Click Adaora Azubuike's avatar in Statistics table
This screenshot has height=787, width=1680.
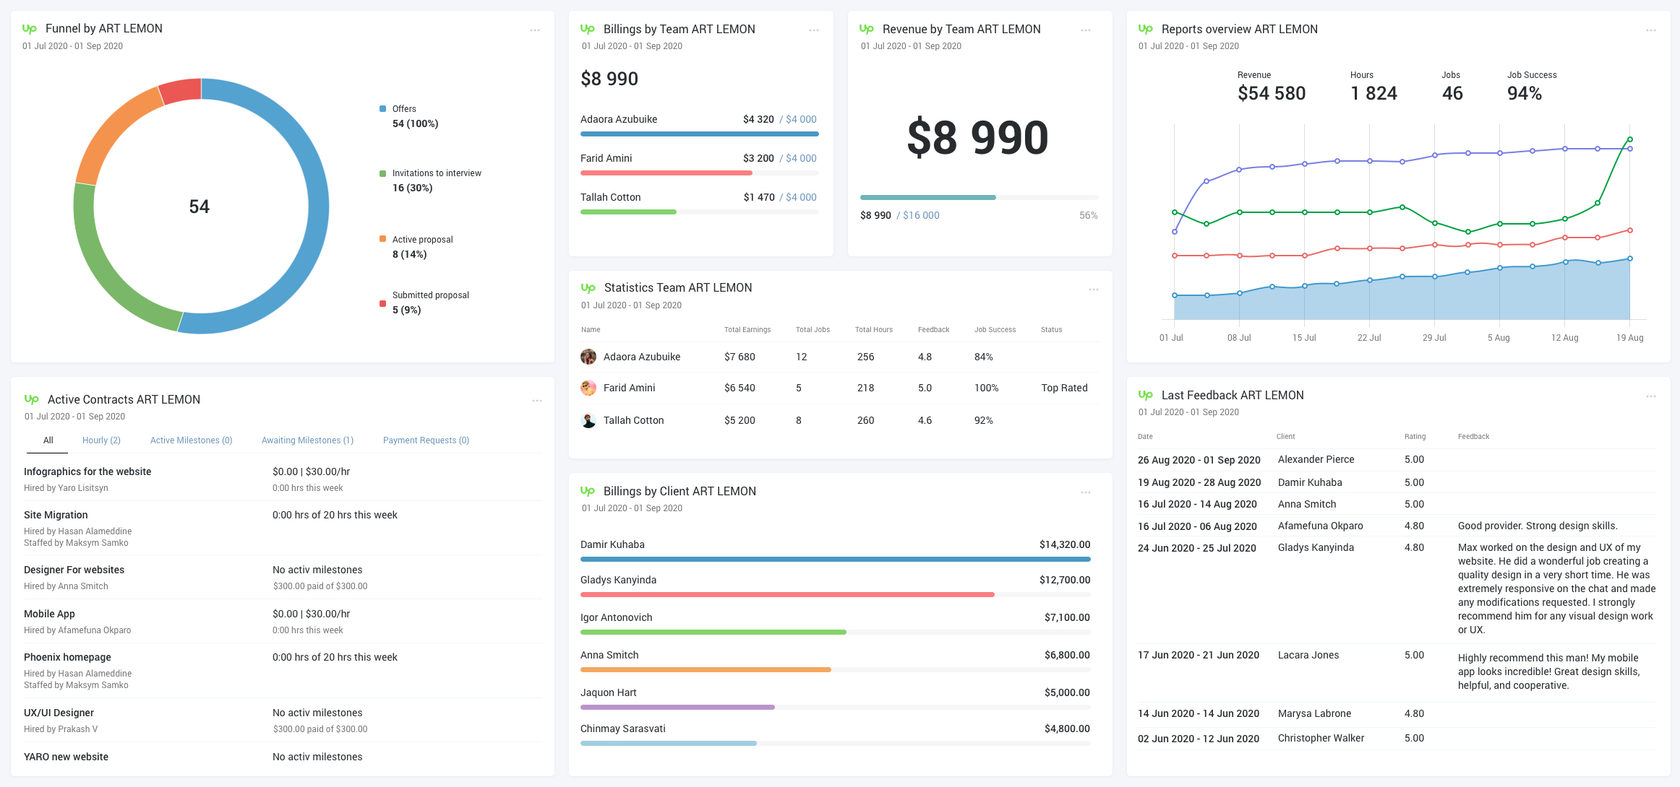click(x=588, y=357)
